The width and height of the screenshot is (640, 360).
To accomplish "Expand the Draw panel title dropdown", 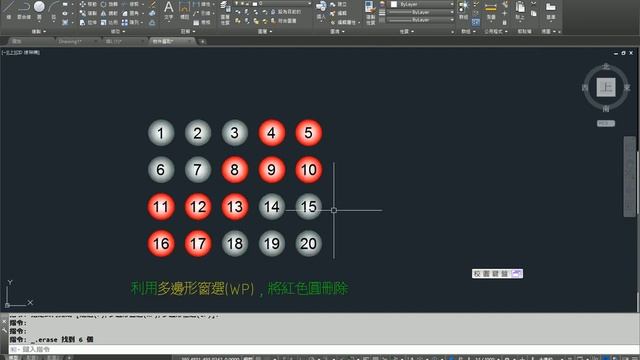I will [x=39, y=31].
